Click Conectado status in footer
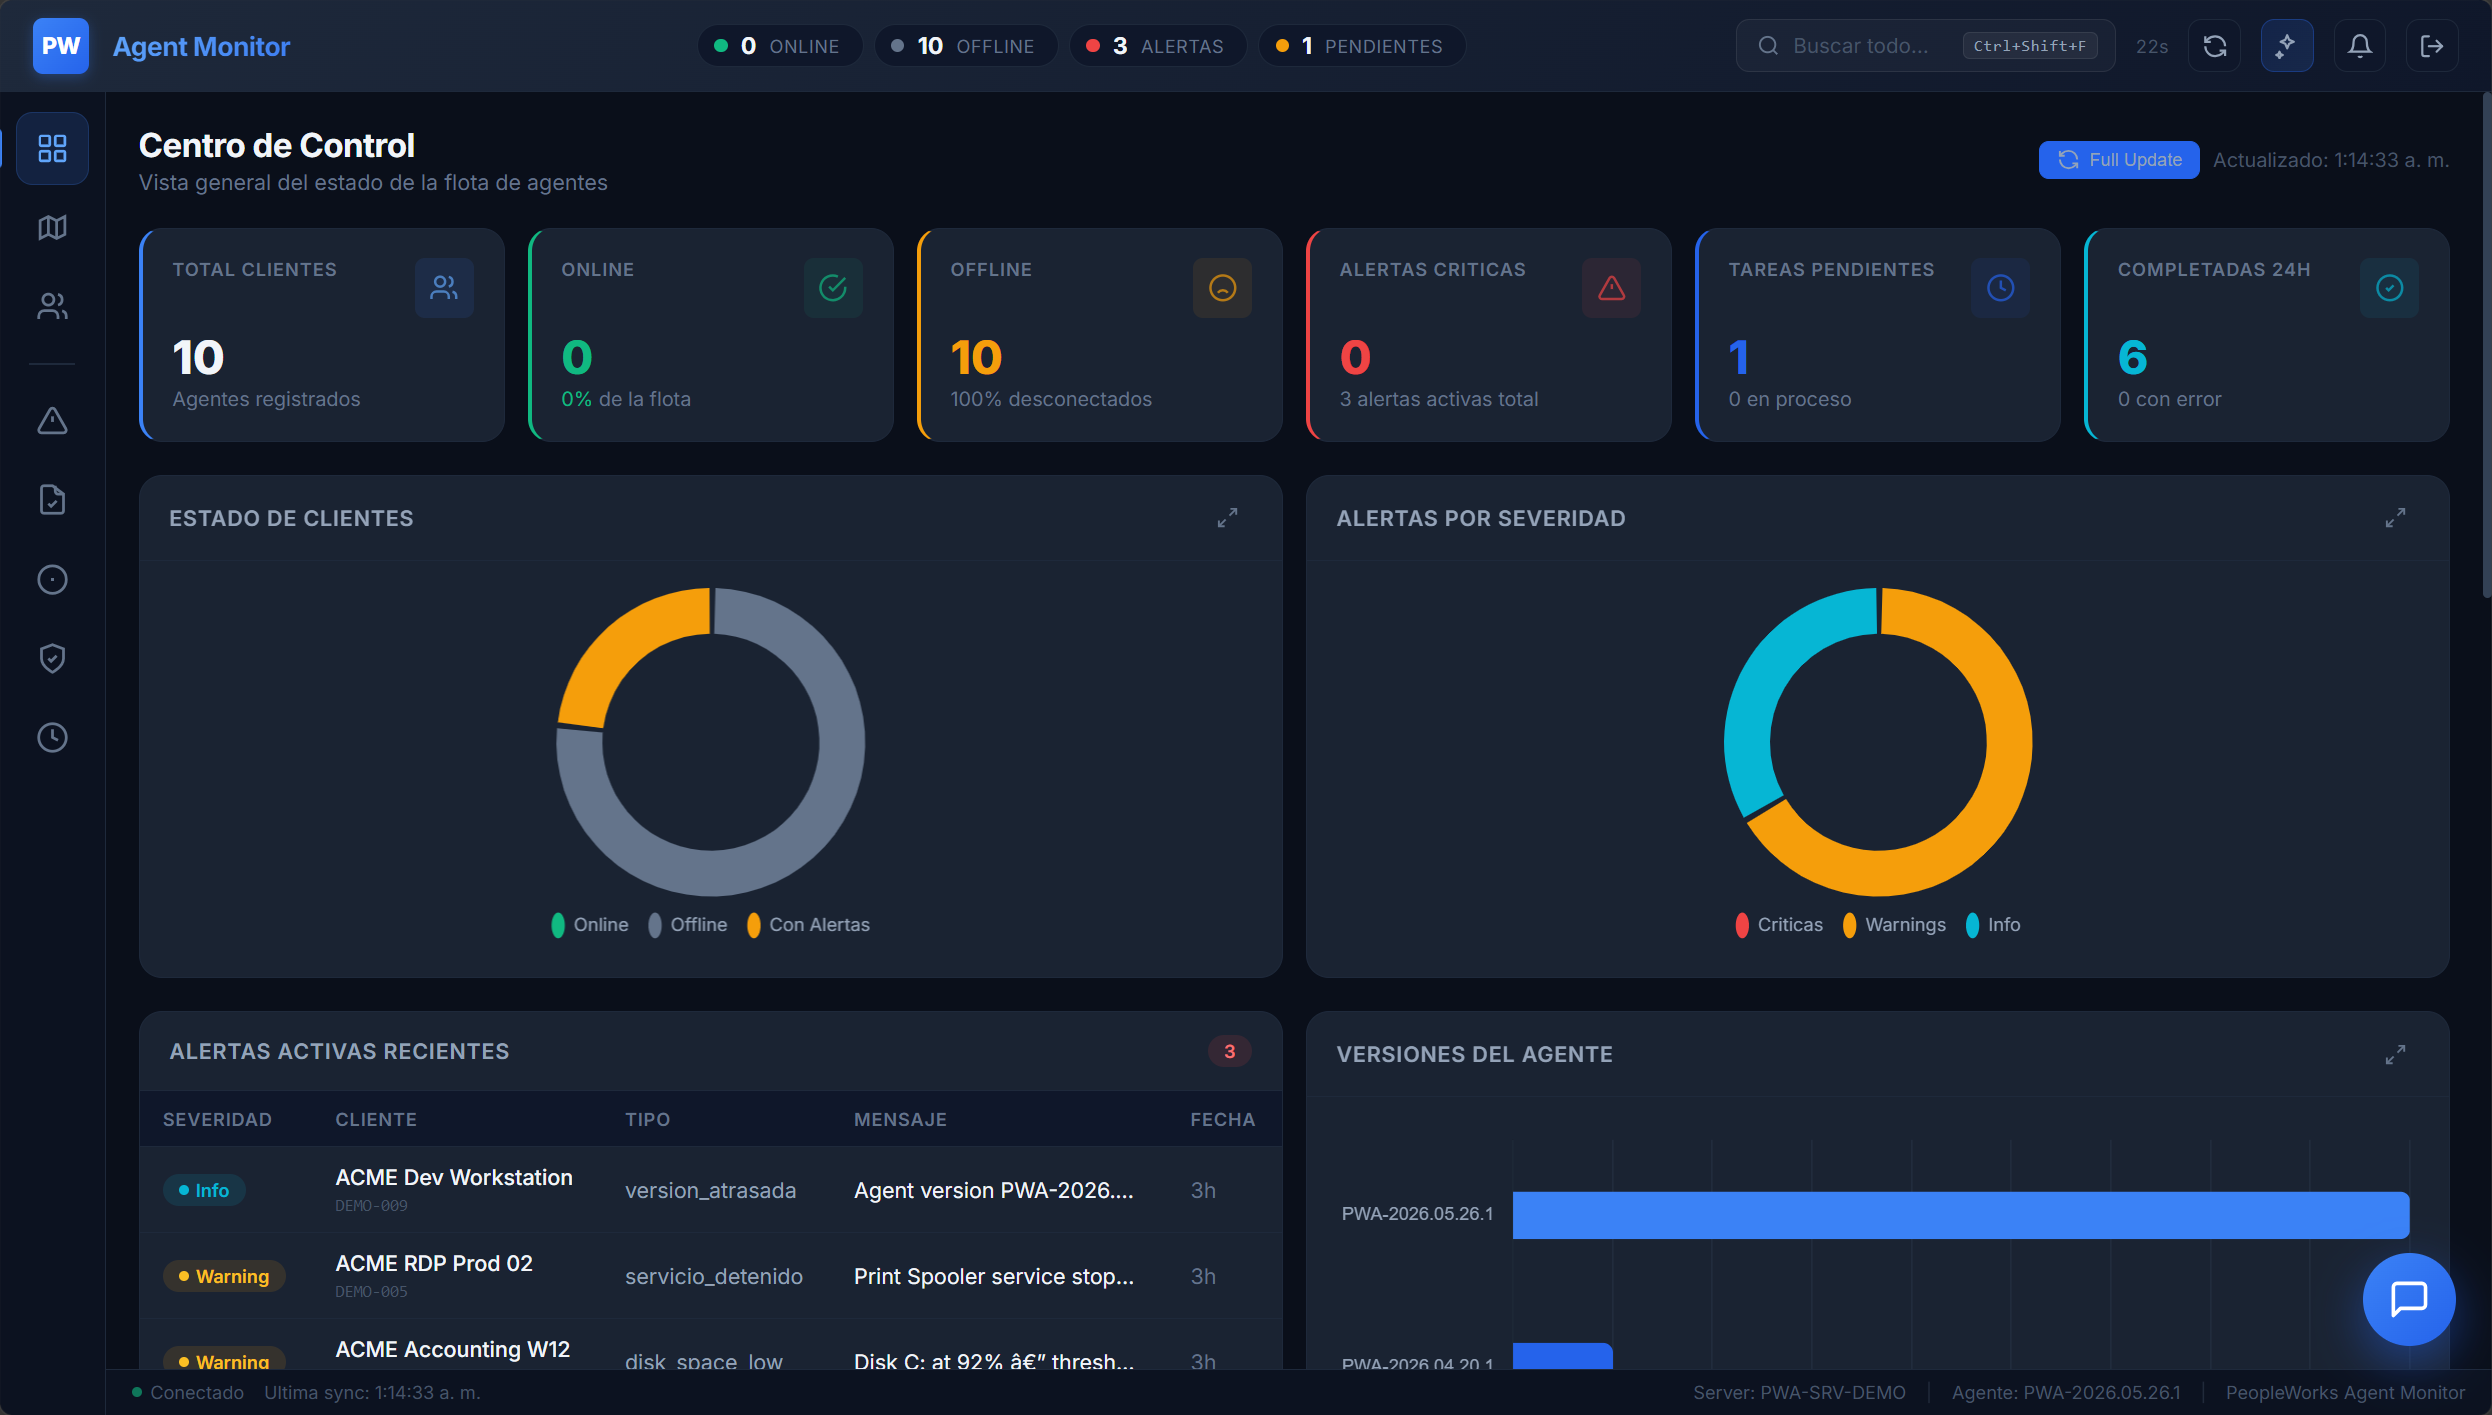Image resolution: width=2492 pixels, height=1415 pixels. tap(188, 1392)
